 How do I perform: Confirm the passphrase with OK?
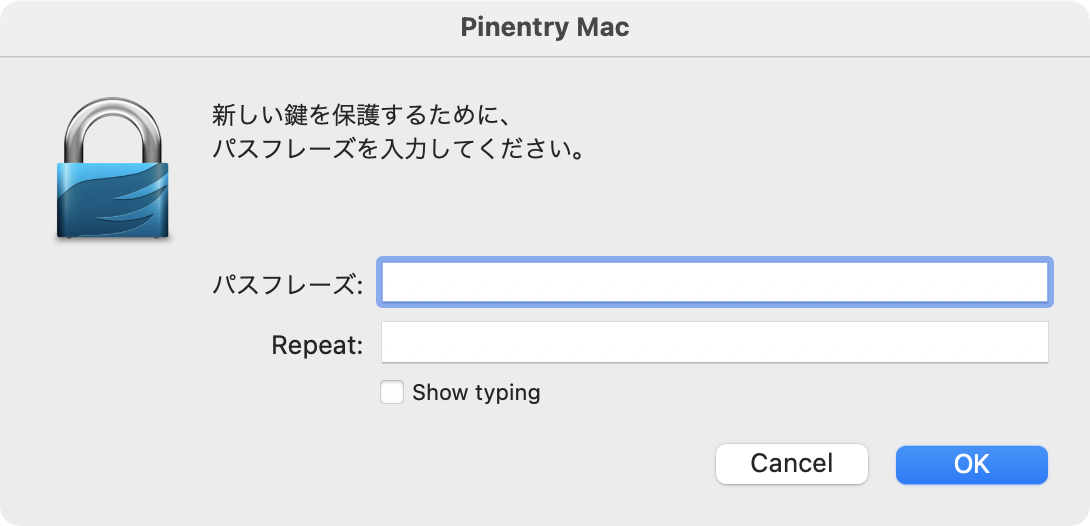pos(971,464)
